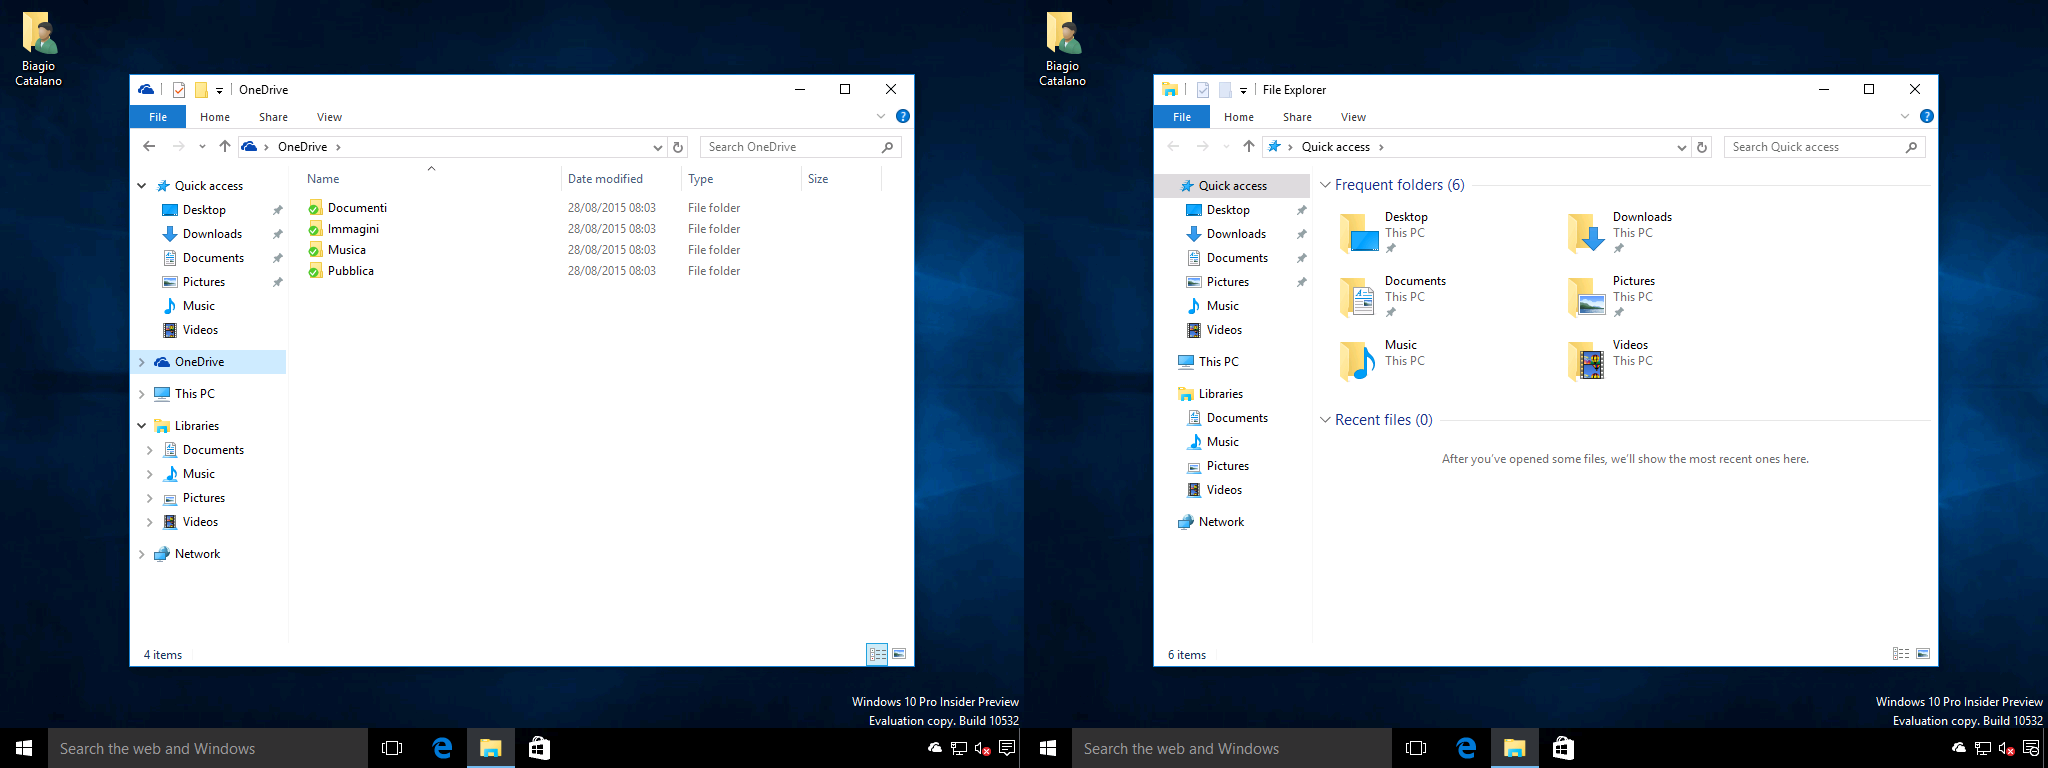Open Home tab in OneDrive window
Screen dimensions: 2048x768
tap(215, 117)
